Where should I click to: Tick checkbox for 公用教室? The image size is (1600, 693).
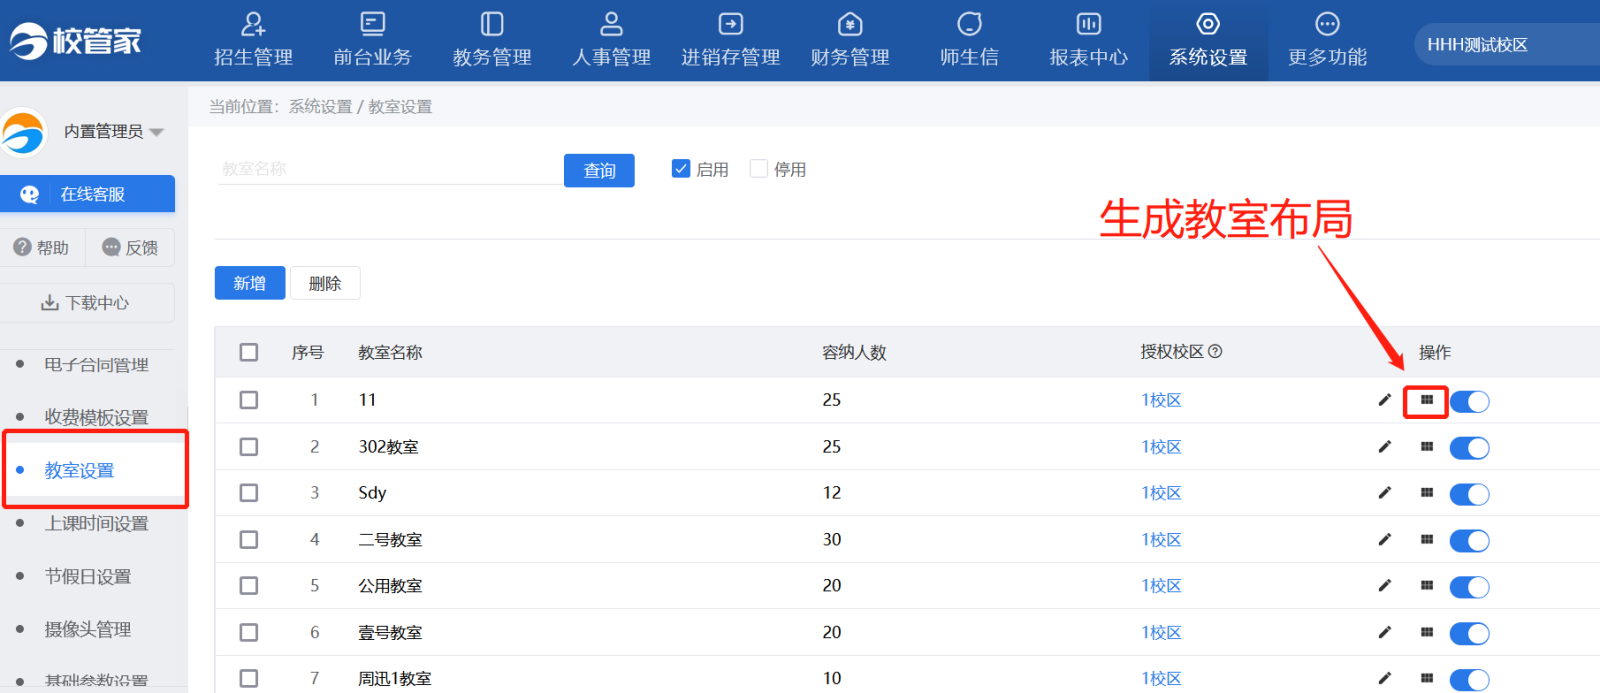(249, 586)
